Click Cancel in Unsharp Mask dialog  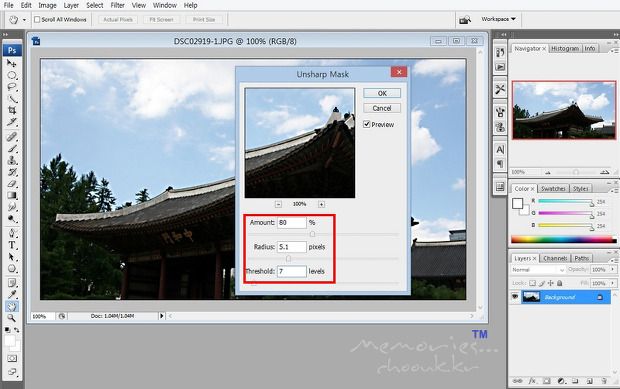tap(382, 108)
